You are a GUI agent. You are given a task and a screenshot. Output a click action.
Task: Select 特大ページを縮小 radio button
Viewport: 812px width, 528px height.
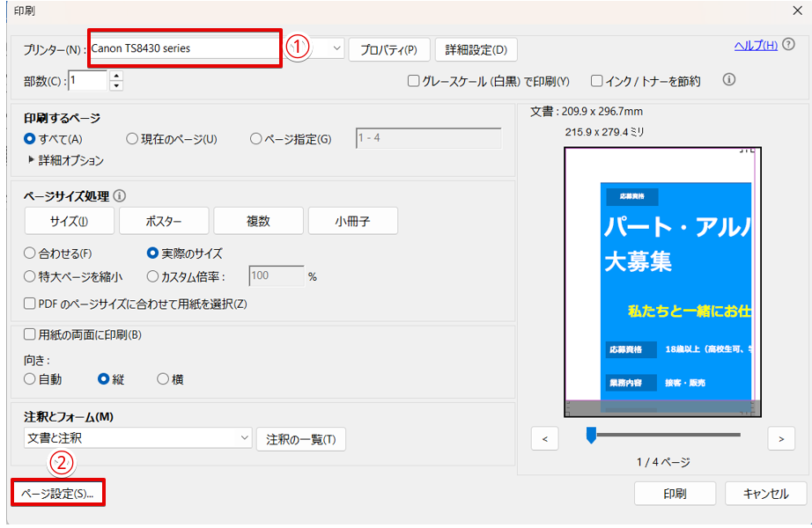click(30, 276)
